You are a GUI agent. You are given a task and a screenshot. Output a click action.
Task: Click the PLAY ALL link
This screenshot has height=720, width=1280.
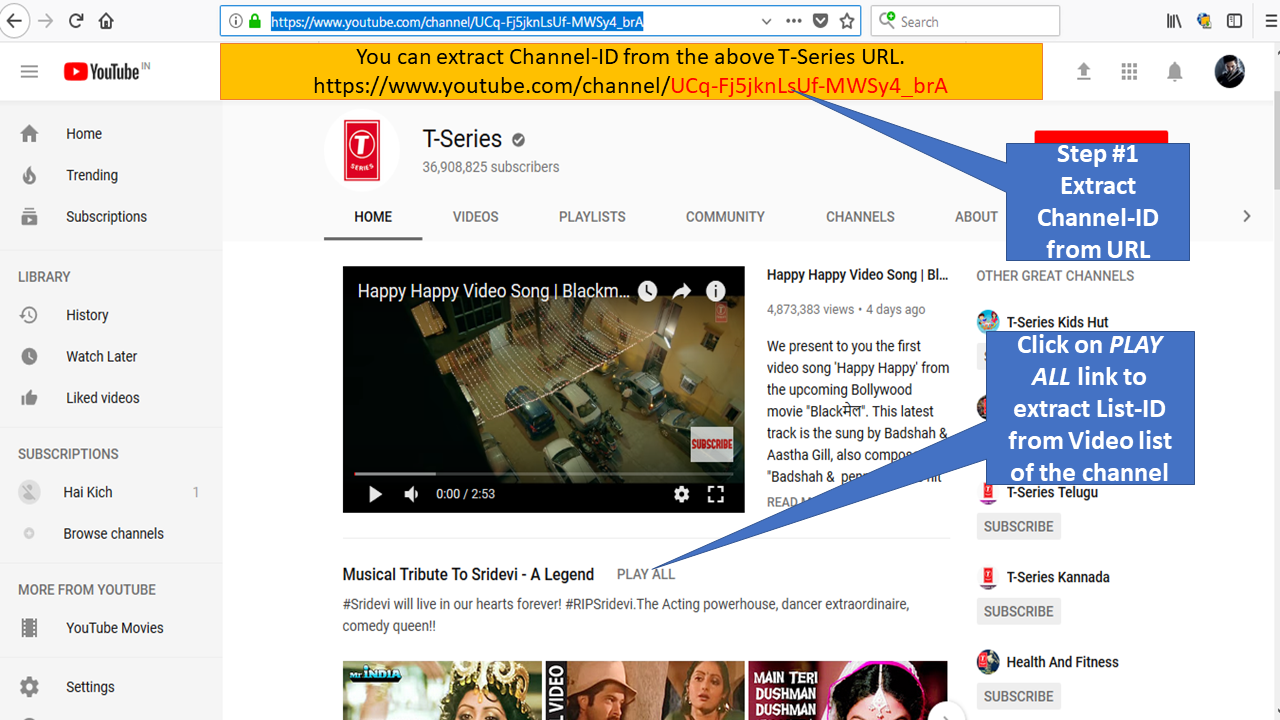pos(645,574)
